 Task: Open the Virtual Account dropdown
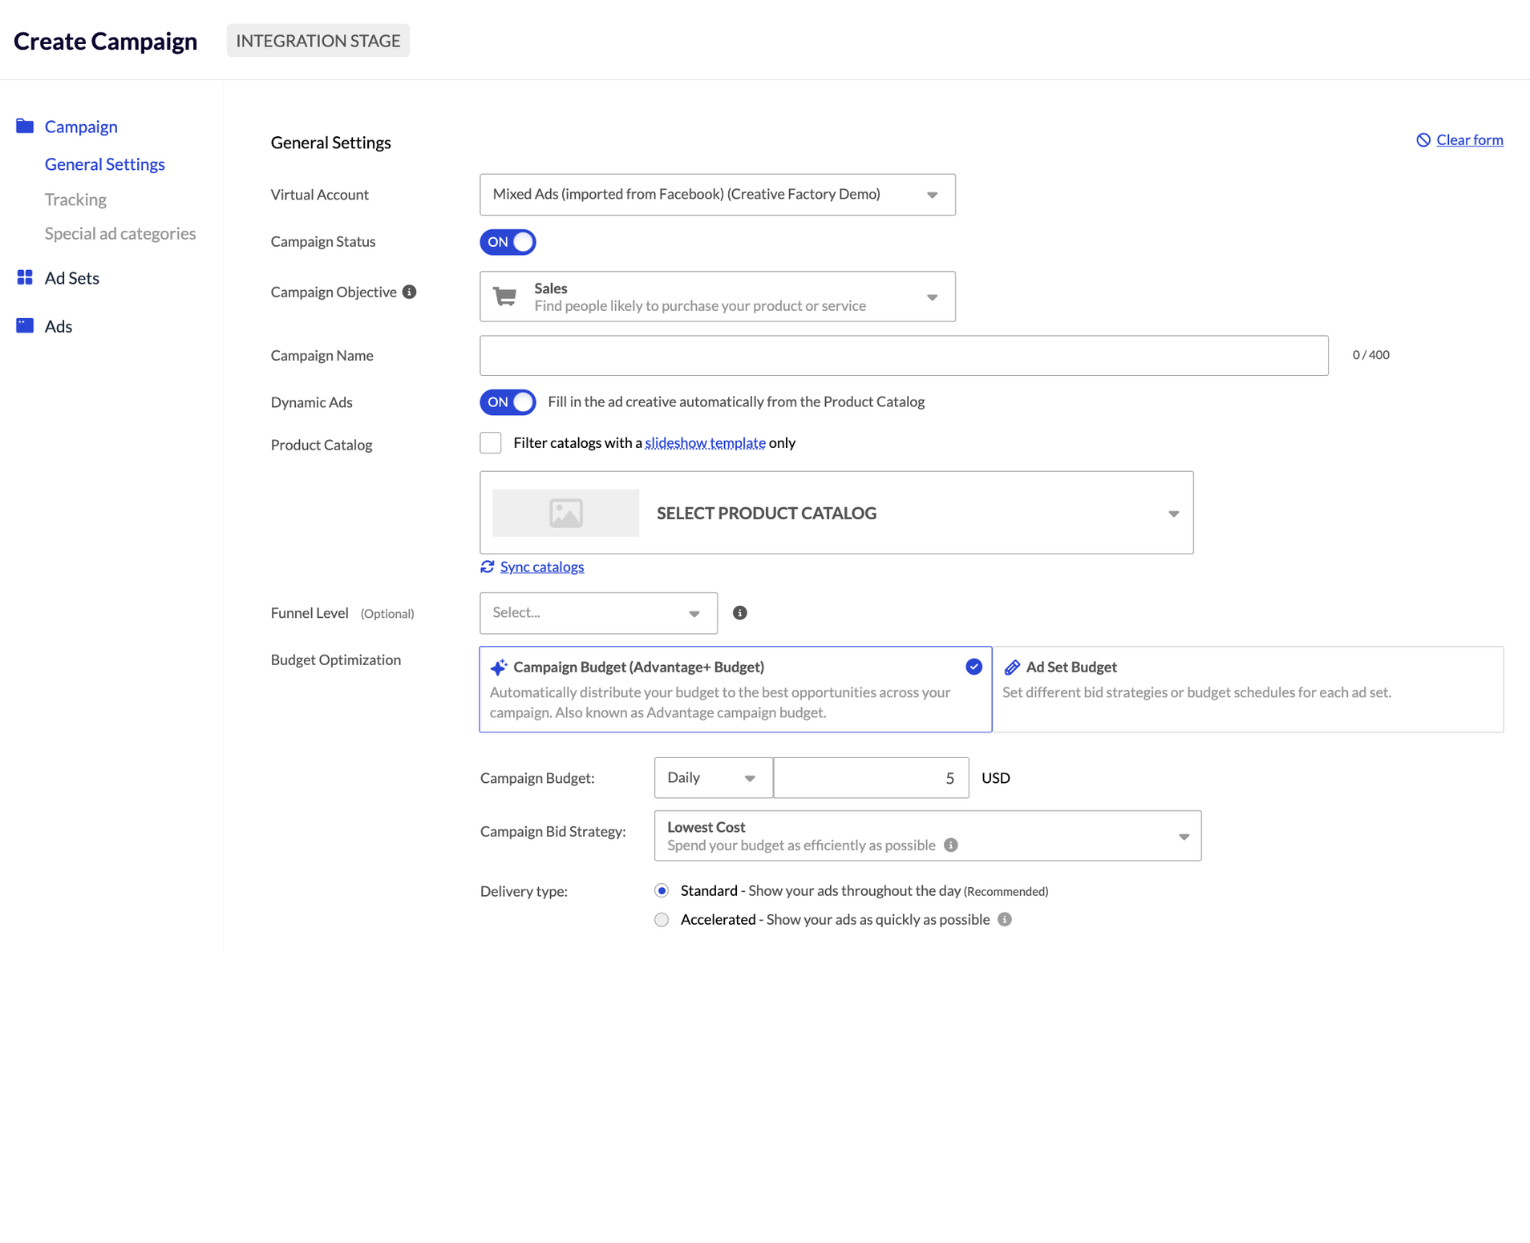718,194
